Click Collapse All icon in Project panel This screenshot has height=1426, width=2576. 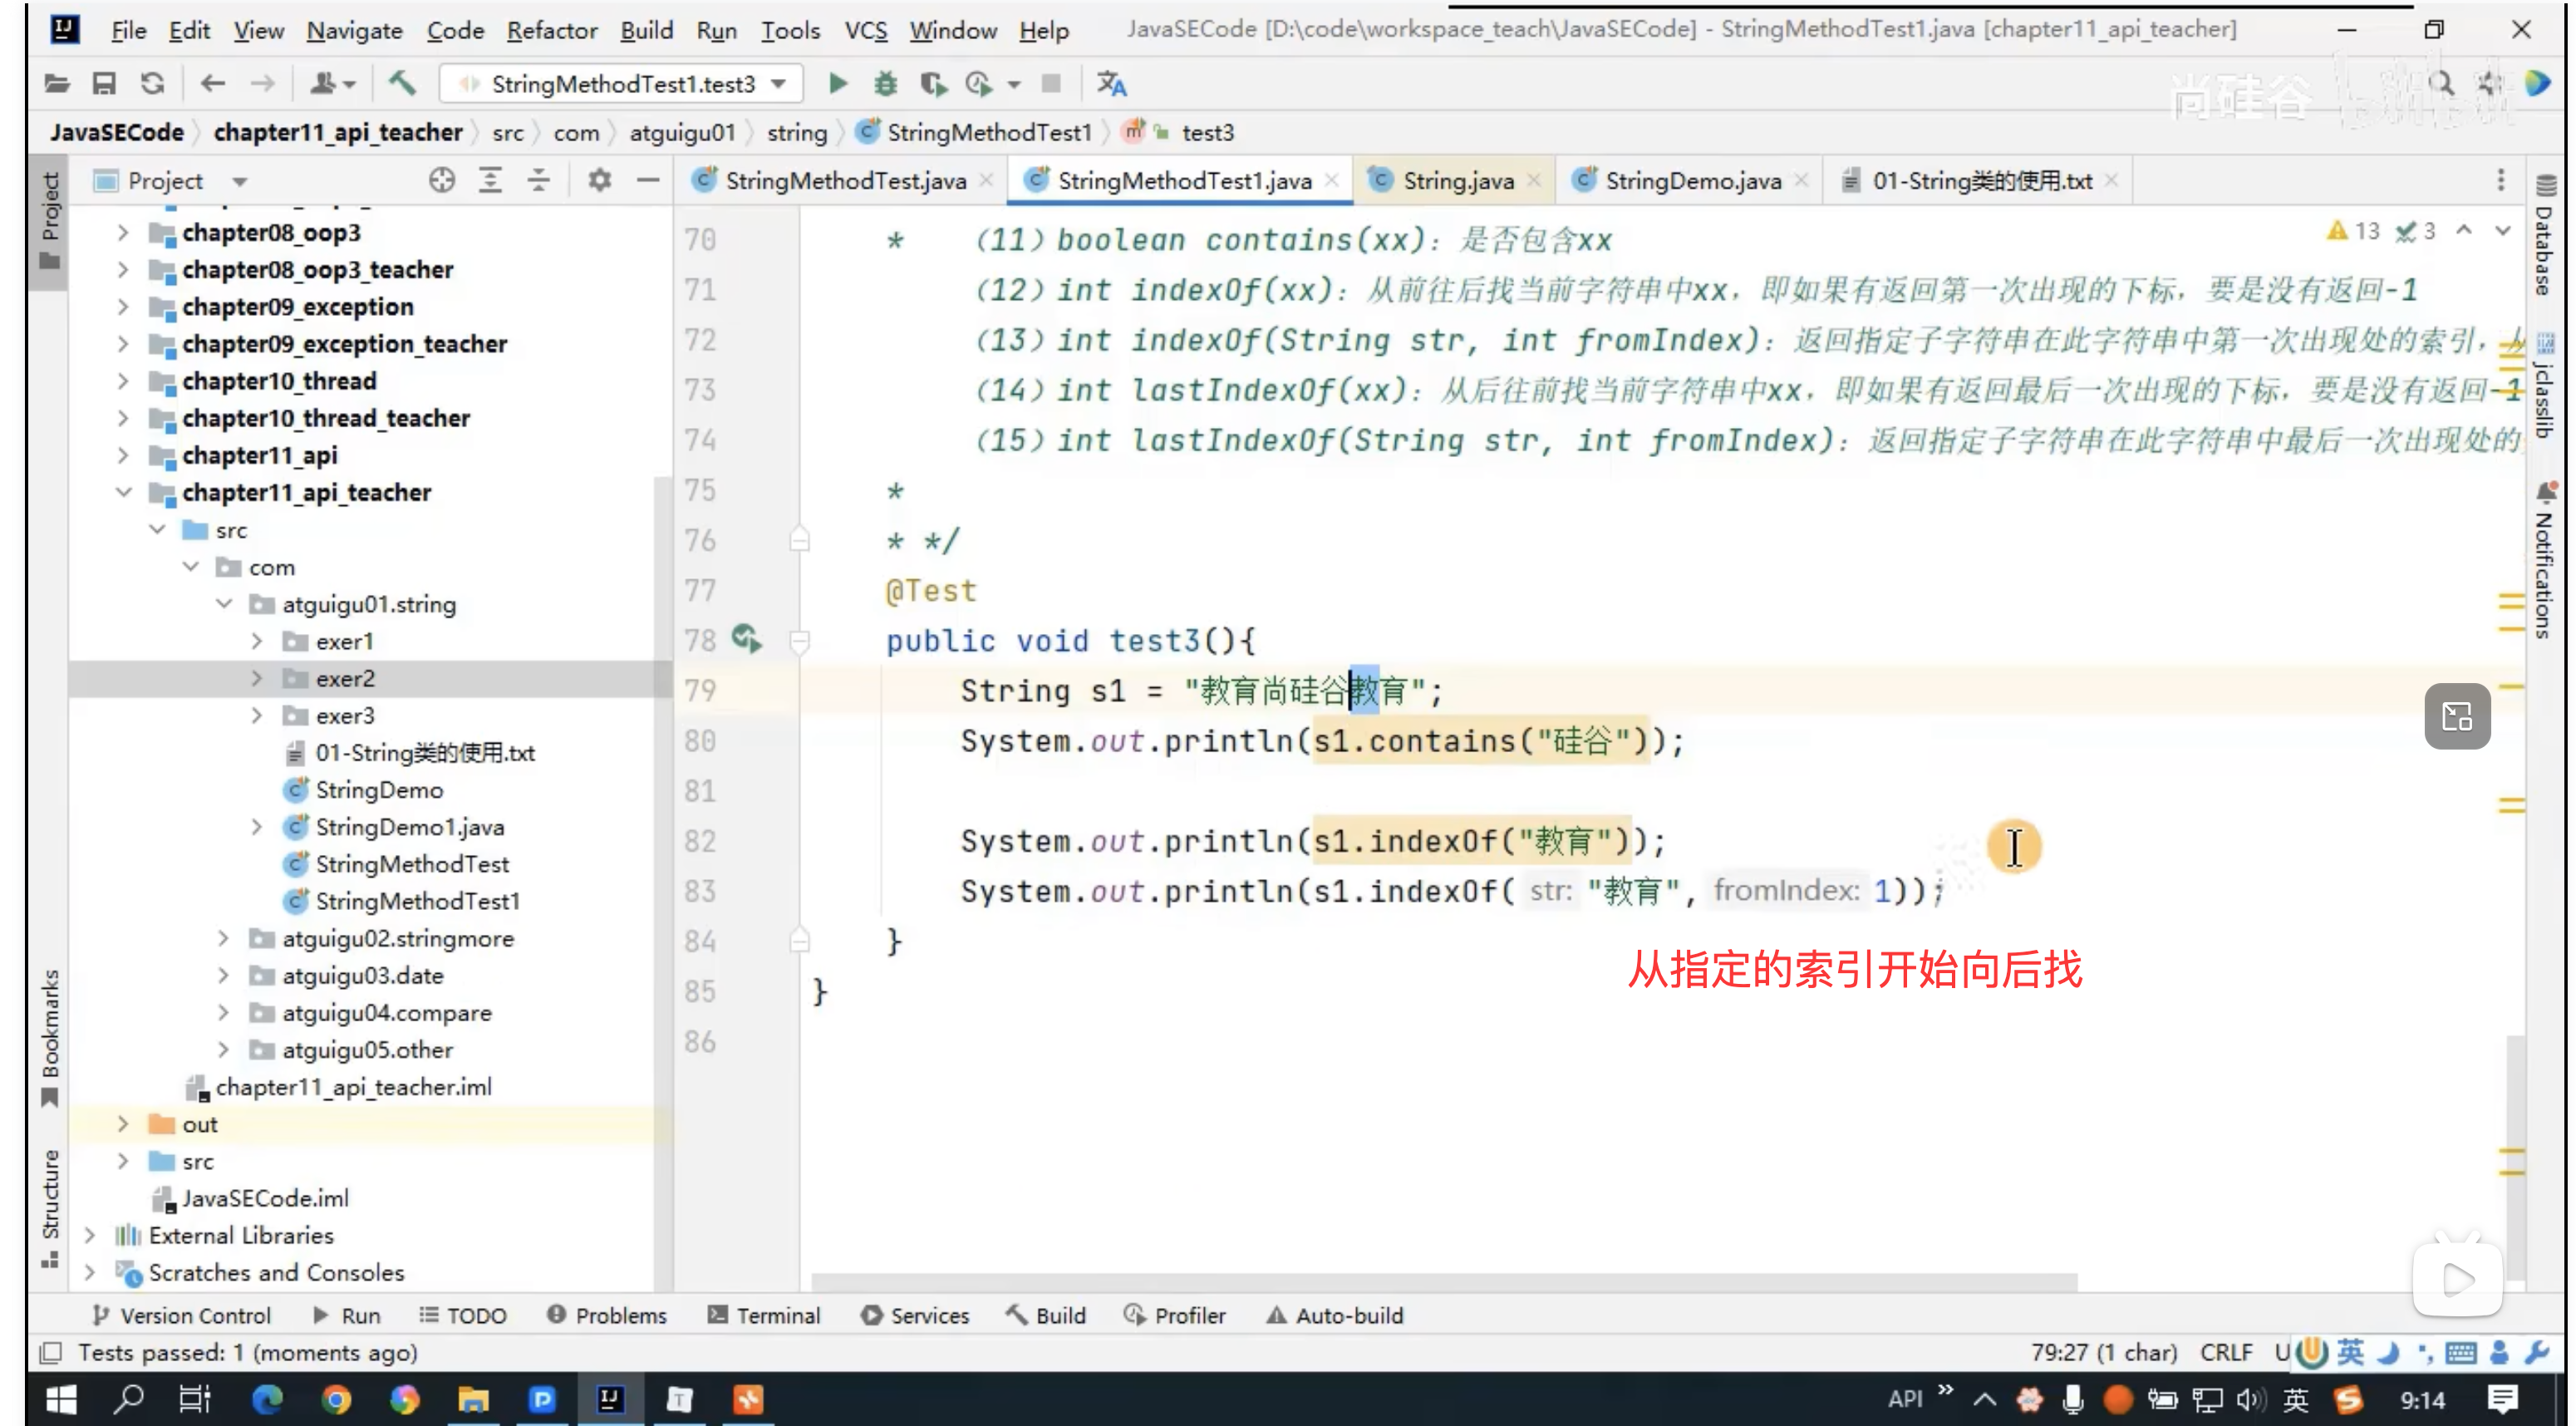click(538, 181)
